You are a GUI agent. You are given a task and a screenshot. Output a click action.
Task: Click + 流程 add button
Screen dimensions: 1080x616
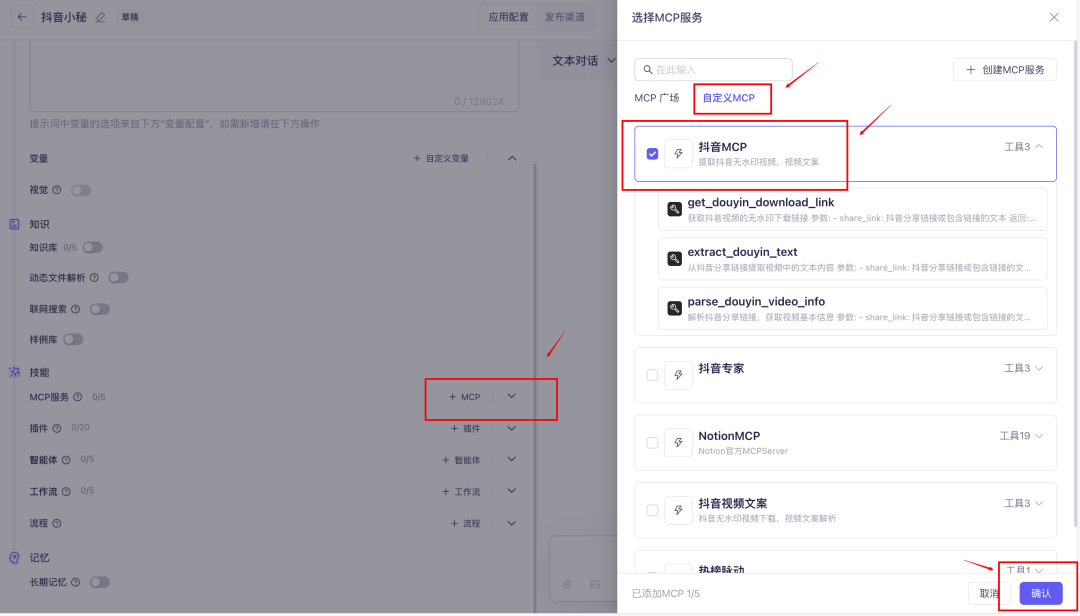[x=466, y=524]
